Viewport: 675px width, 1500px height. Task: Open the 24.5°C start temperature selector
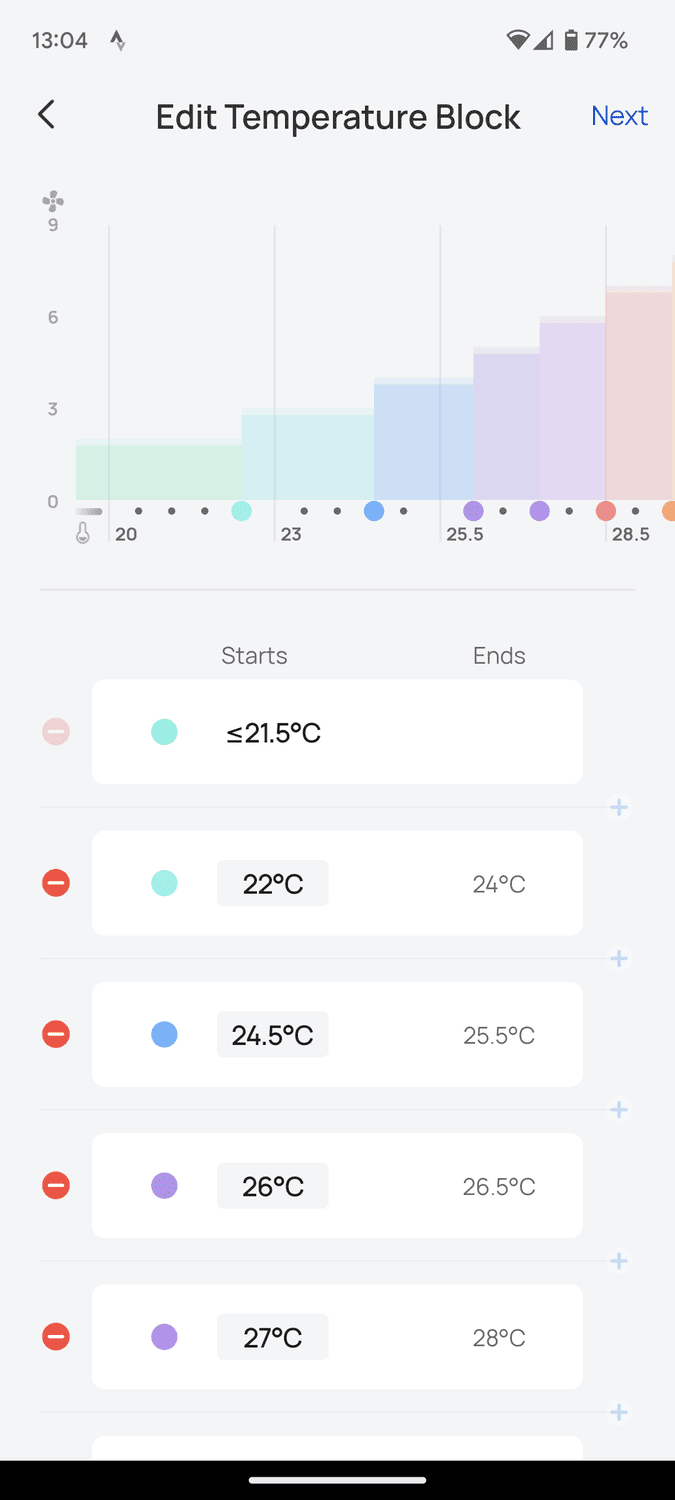[272, 1035]
